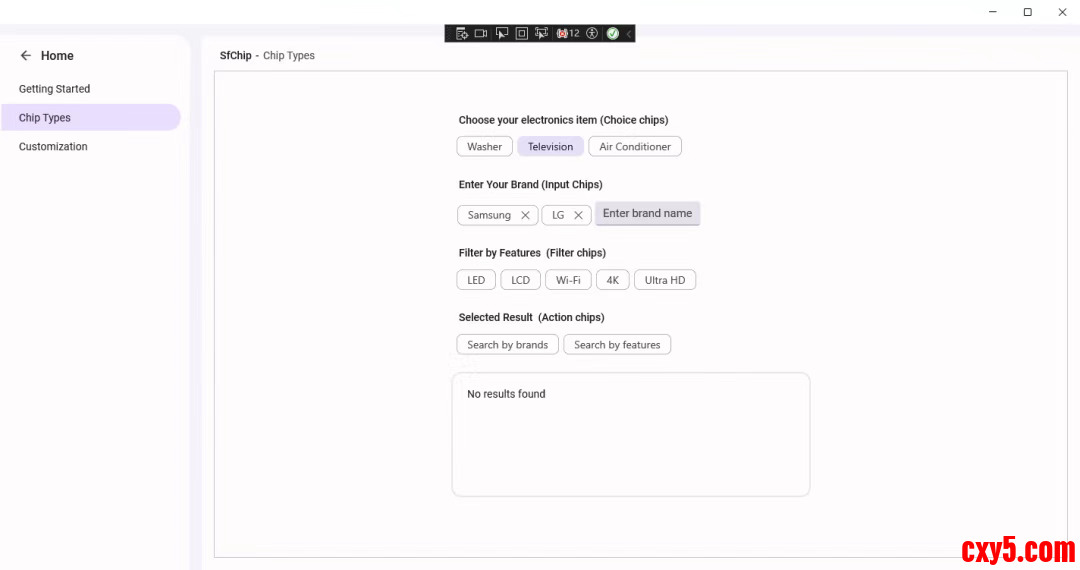1080x570 pixels.
Task: Open Getting Started in the sidebar
Action: click(55, 89)
